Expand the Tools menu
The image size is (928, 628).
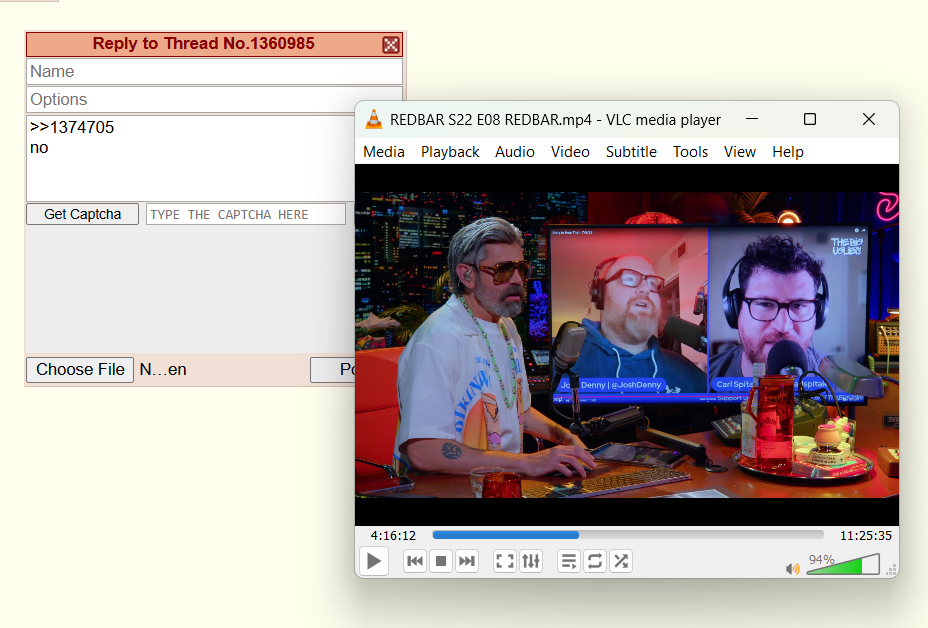click(690, 152)
